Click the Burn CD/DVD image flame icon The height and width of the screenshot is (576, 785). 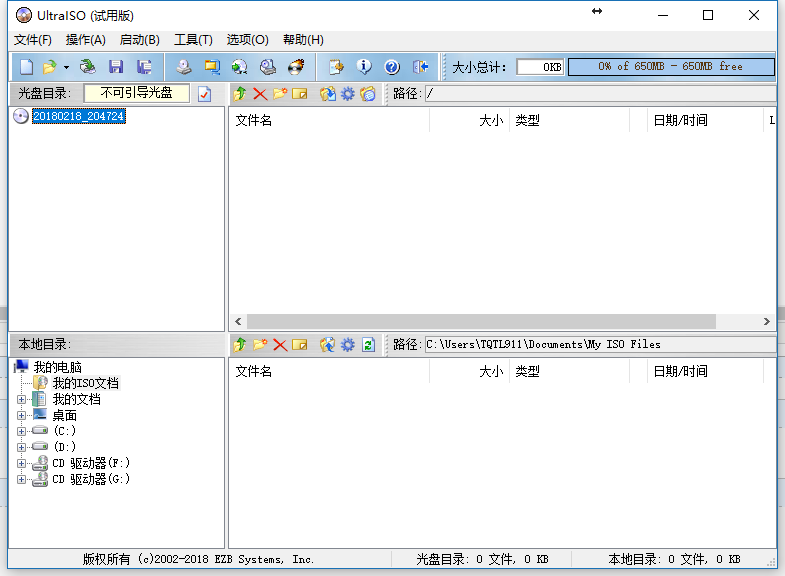tap(296, 67)
